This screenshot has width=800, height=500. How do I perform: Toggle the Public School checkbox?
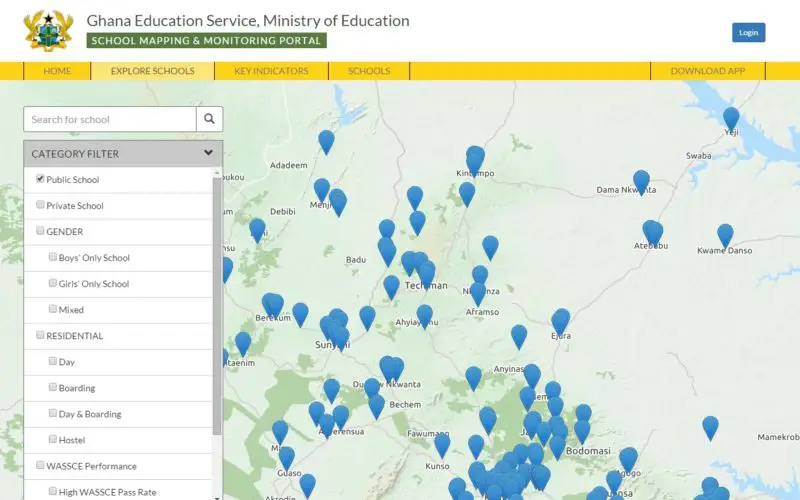(40, 179)
